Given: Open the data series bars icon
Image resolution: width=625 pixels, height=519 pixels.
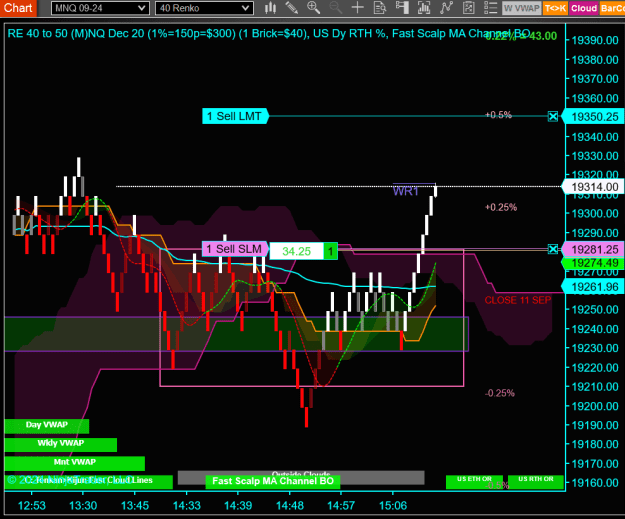Looking at the screenshot, I should (x=424, y=8).
